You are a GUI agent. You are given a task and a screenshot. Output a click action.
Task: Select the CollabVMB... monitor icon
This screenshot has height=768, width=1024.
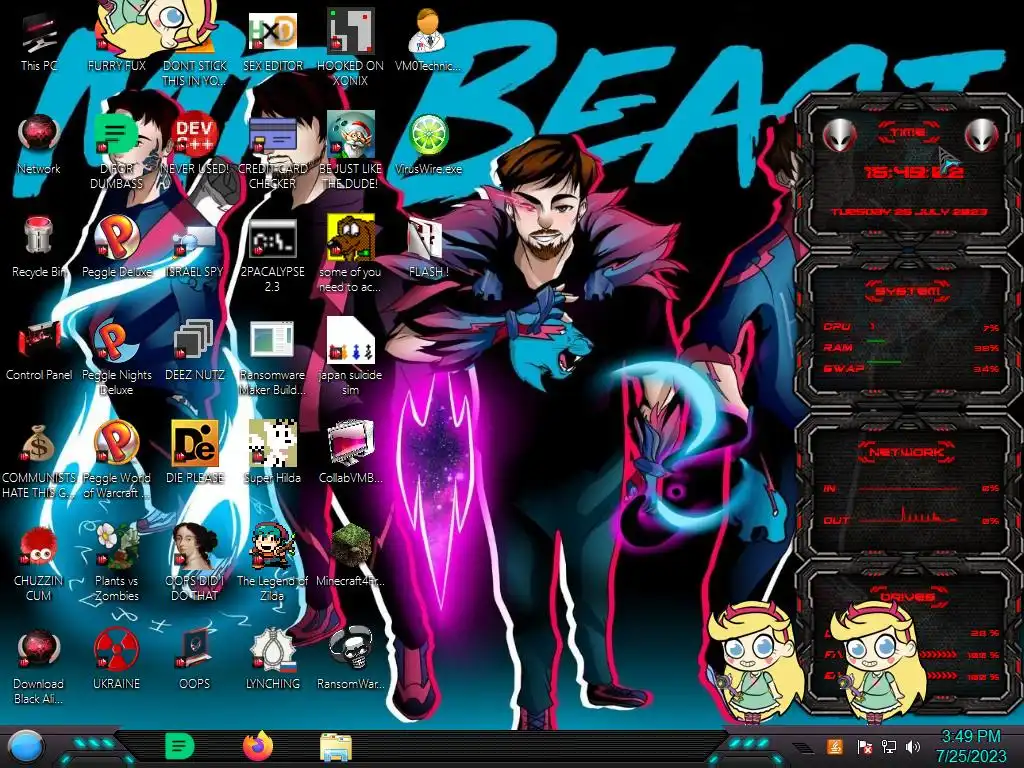pyautogui.click(x=350, y=453)
